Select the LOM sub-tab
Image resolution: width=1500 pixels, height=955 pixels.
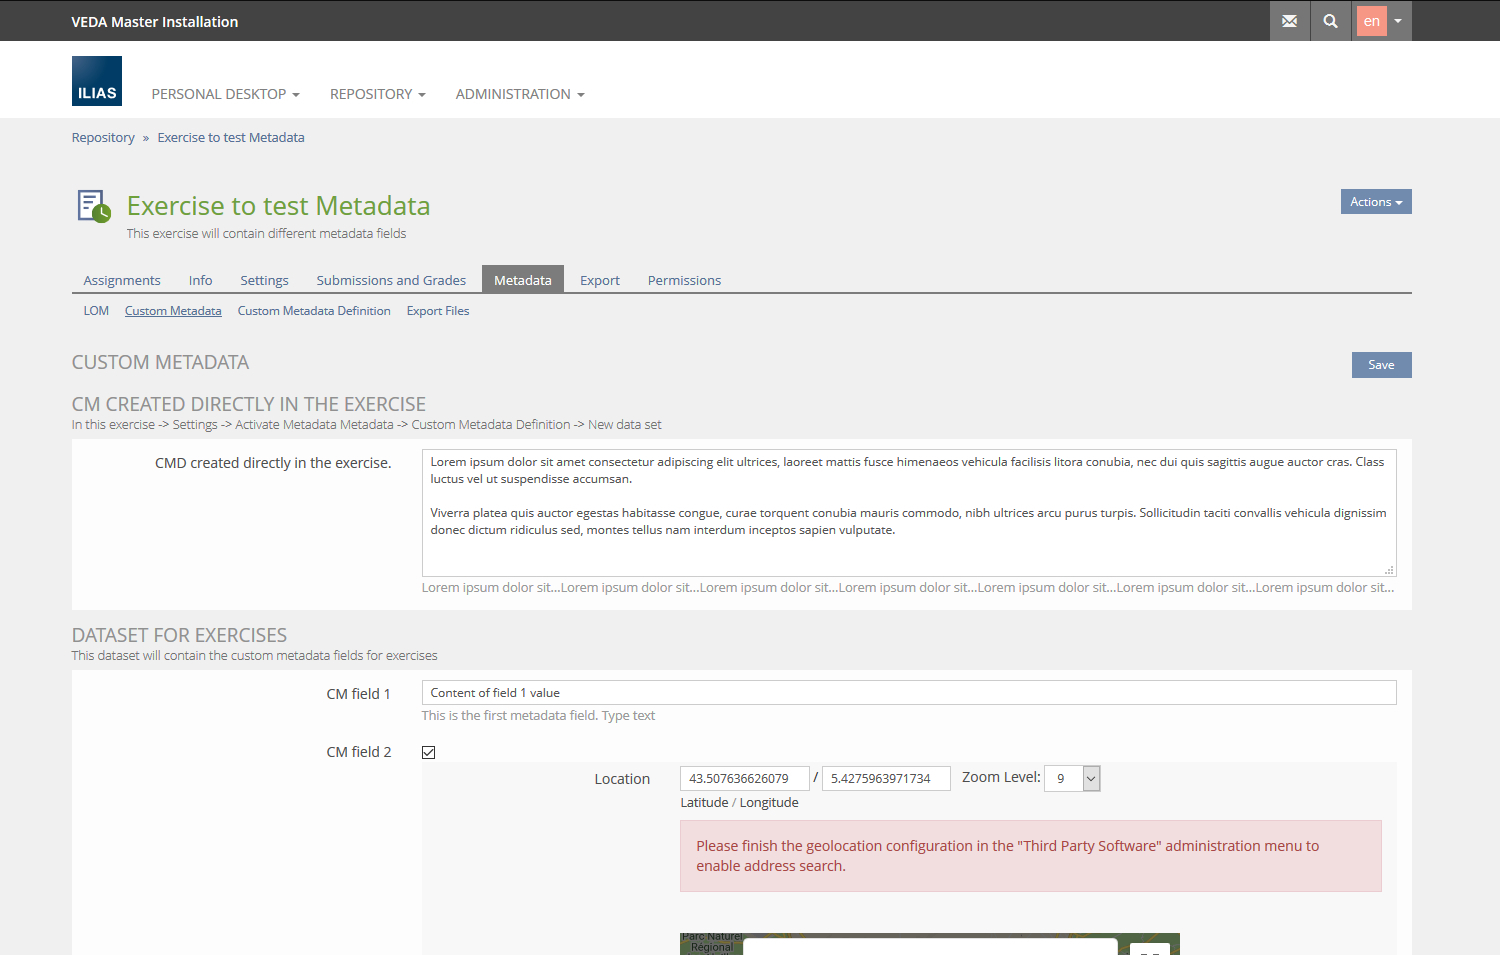tap(96, 311)
